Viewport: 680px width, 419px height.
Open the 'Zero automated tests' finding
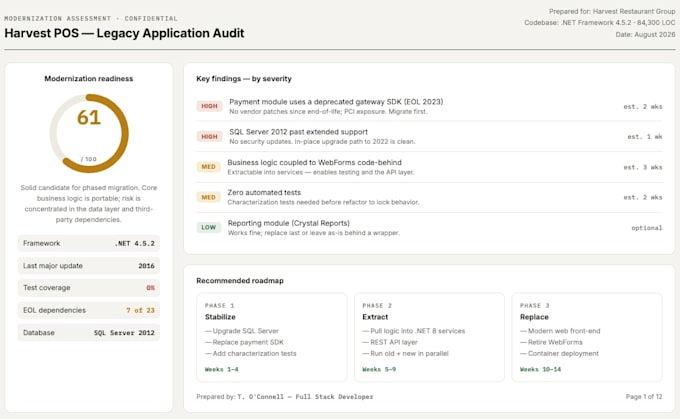point(264,193)
